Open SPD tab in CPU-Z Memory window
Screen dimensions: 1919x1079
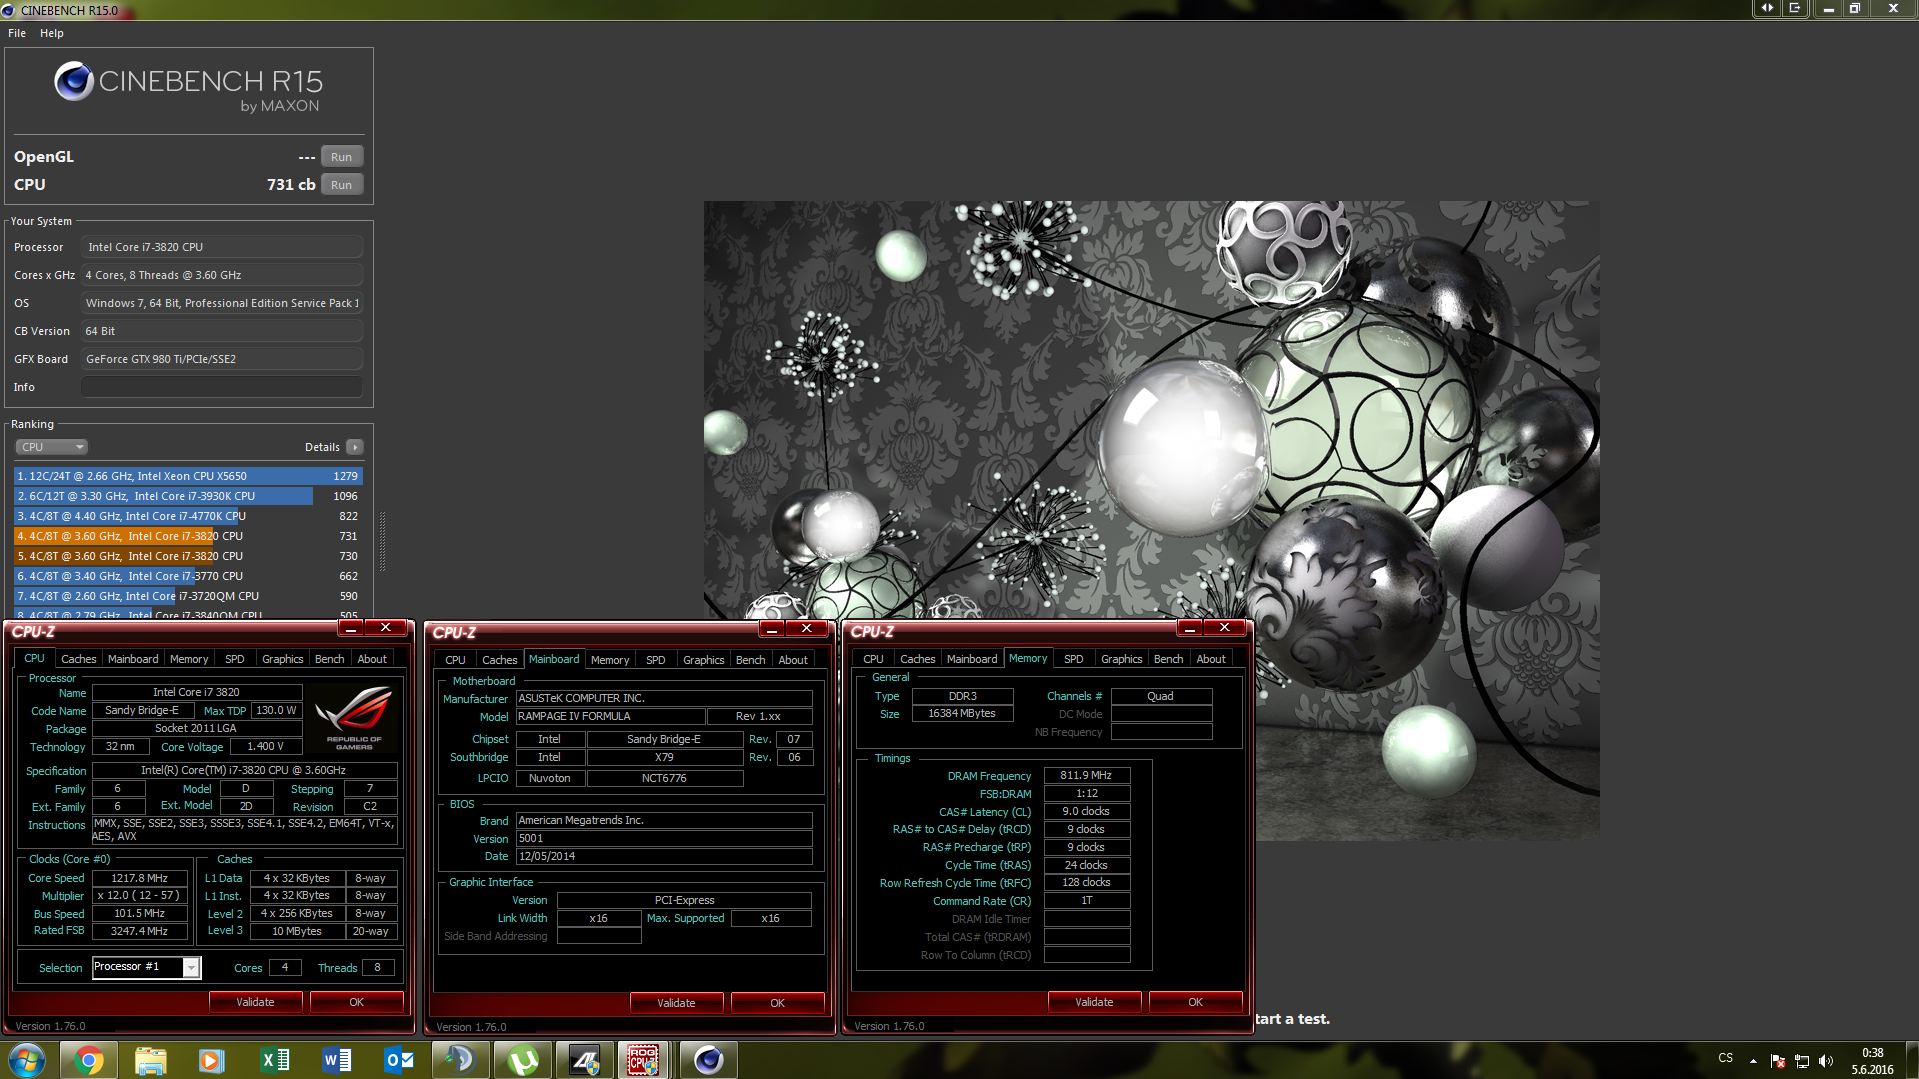pyautogui.click(x=1074, y=659)
